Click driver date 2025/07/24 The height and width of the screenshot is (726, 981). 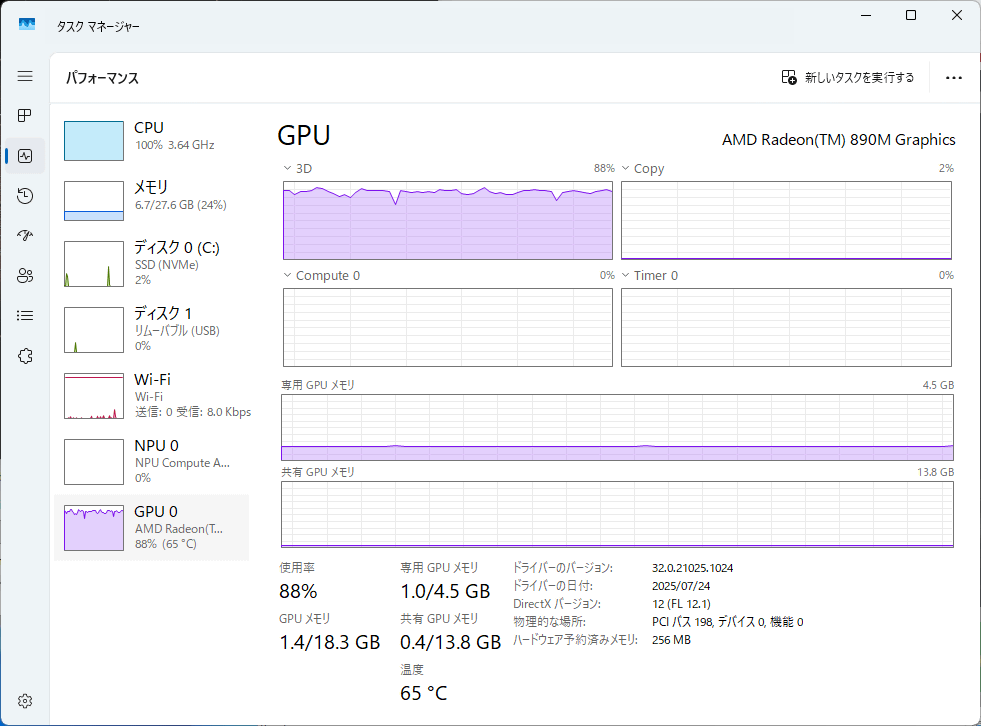[681, 586]
